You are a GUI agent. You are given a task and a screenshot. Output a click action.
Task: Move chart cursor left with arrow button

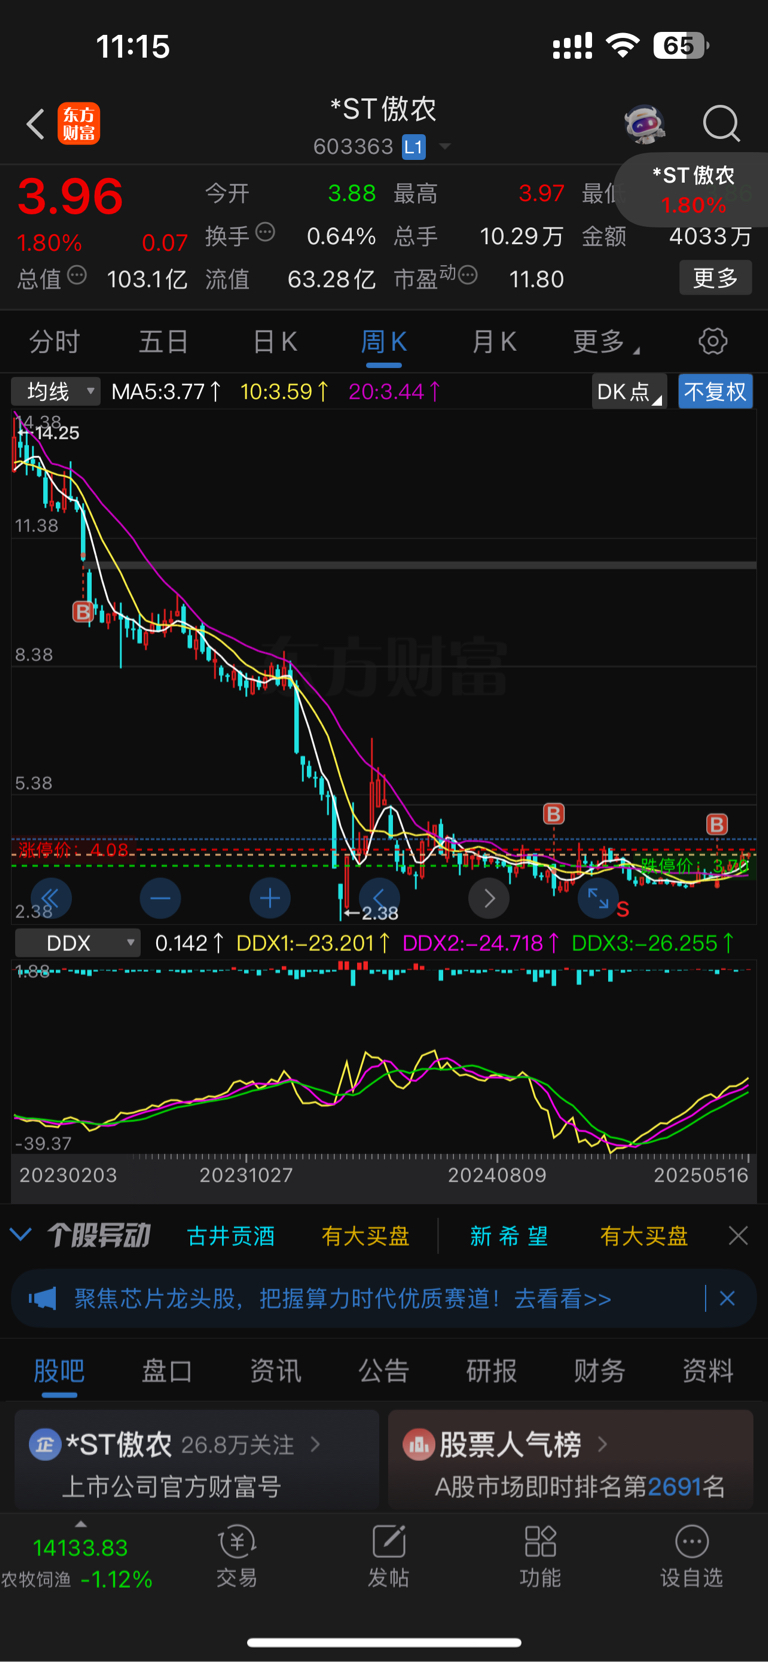379,898
